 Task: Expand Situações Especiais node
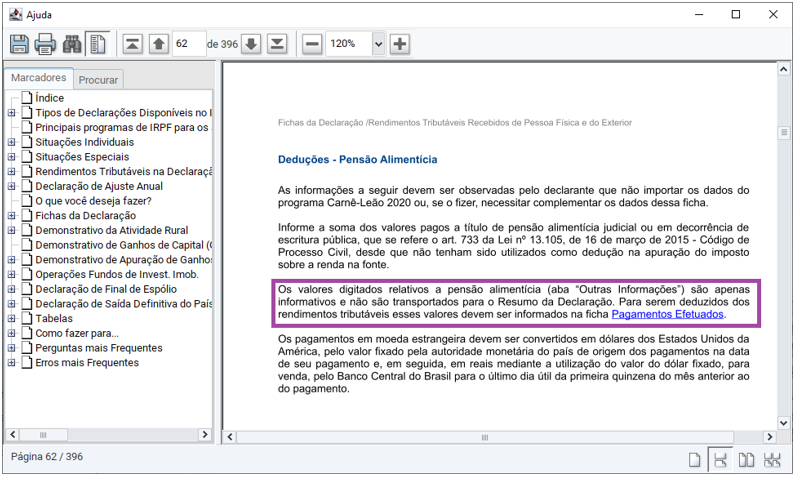coord(12,157)
